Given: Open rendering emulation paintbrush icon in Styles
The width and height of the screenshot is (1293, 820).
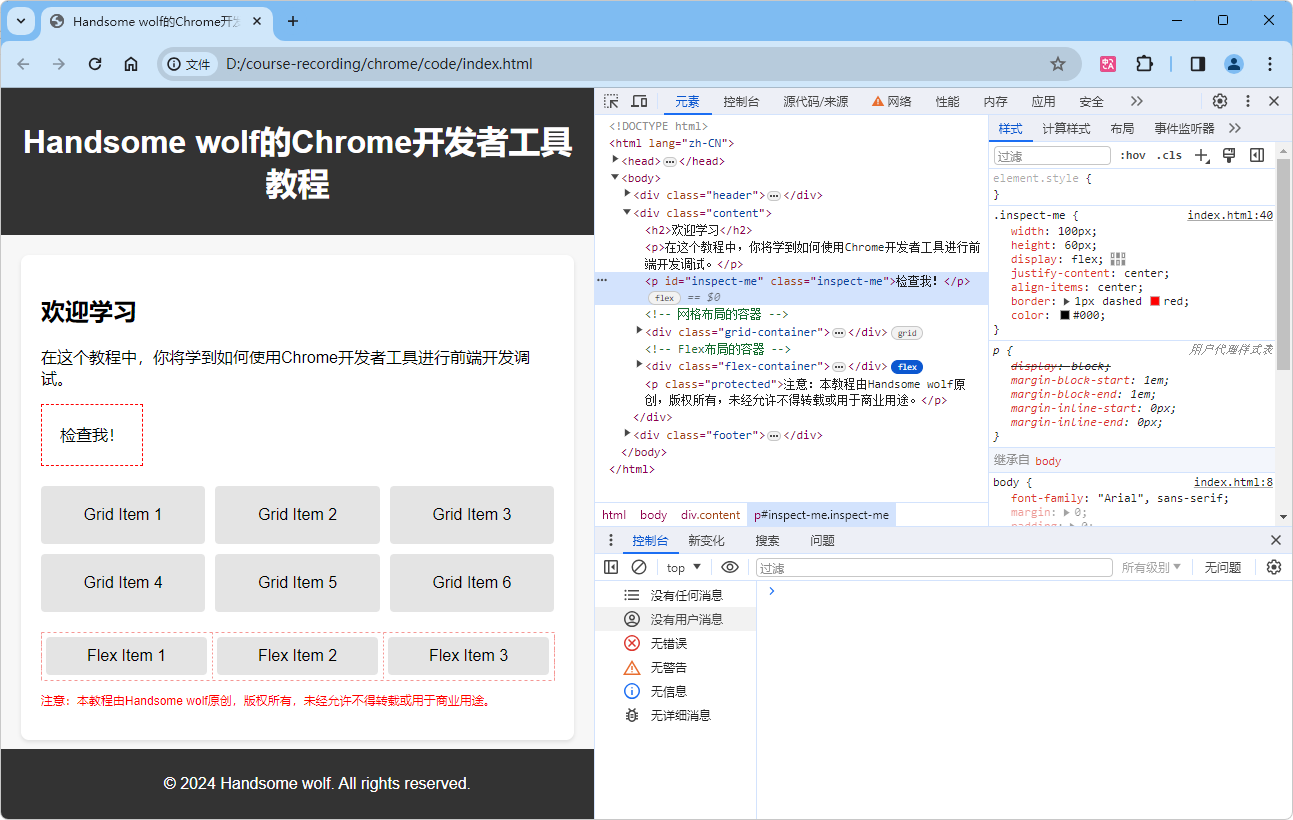Looking at the screenshot, I should tap(1230, 155).
